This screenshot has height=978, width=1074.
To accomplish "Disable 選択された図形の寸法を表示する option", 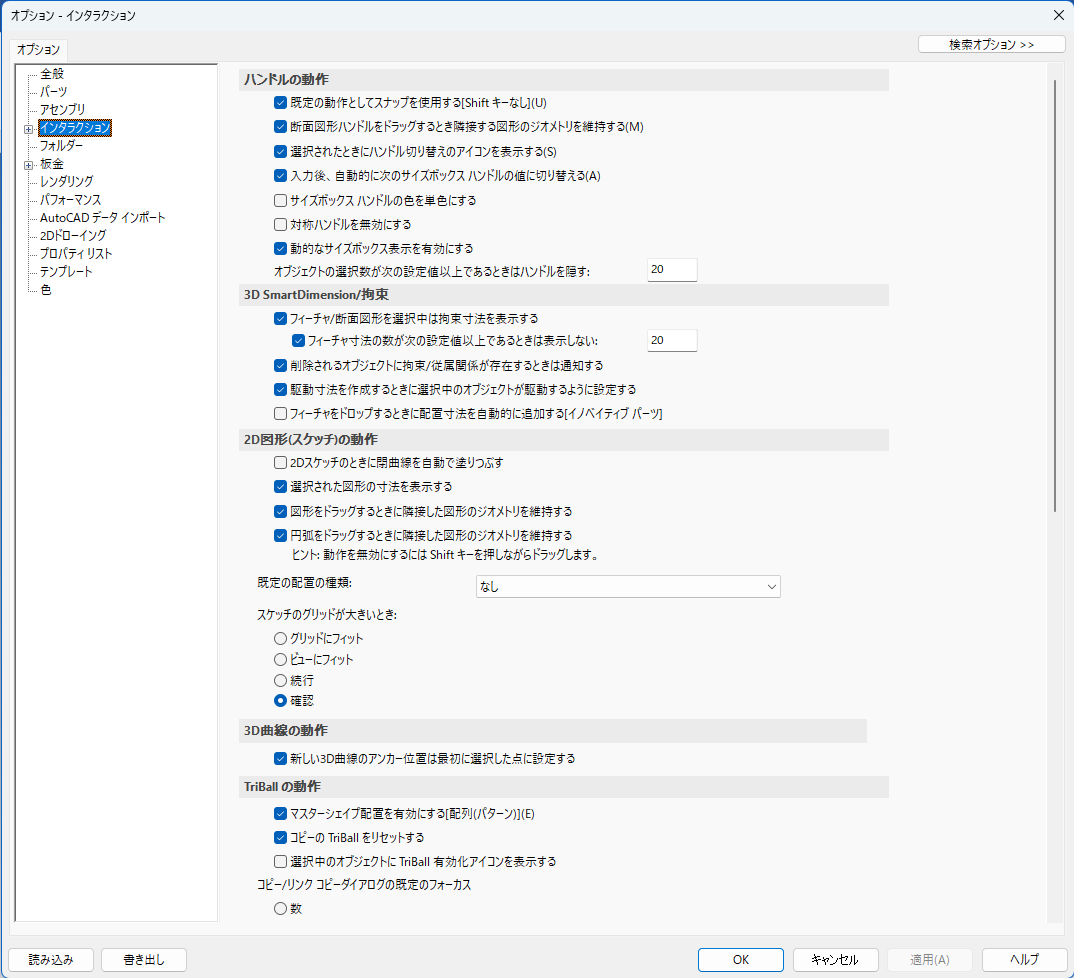I will [x=280, y=489].
